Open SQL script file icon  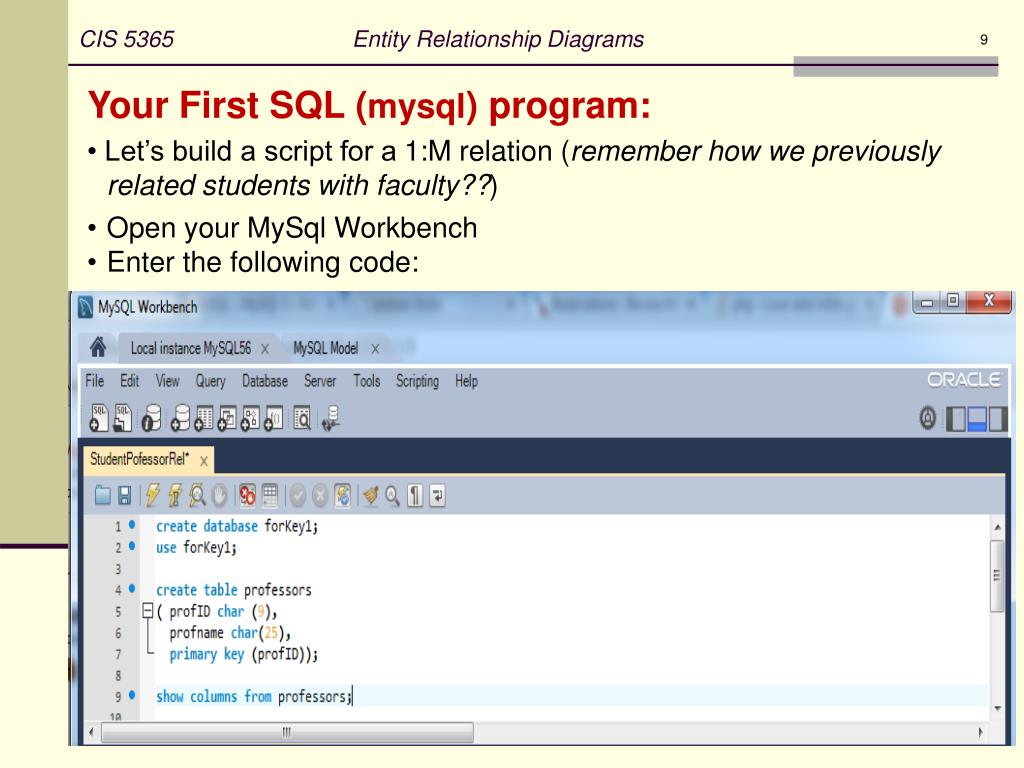click(x=123, y=418)
